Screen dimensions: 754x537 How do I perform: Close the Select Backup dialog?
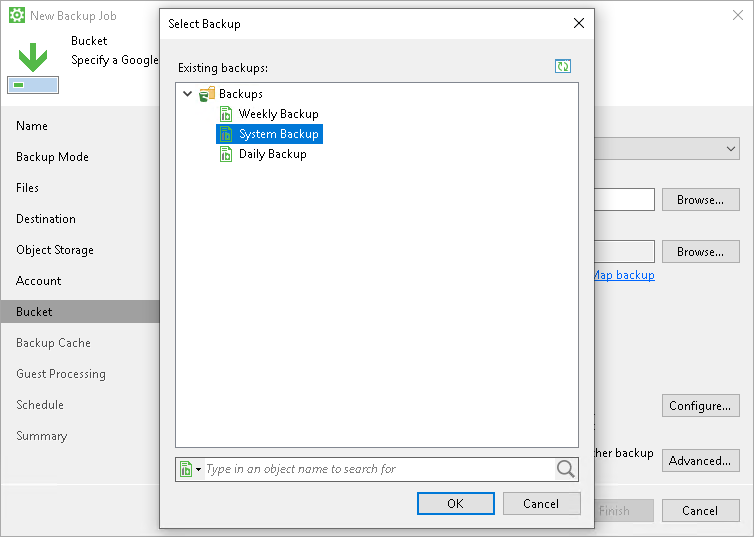[x=579, y=23]
